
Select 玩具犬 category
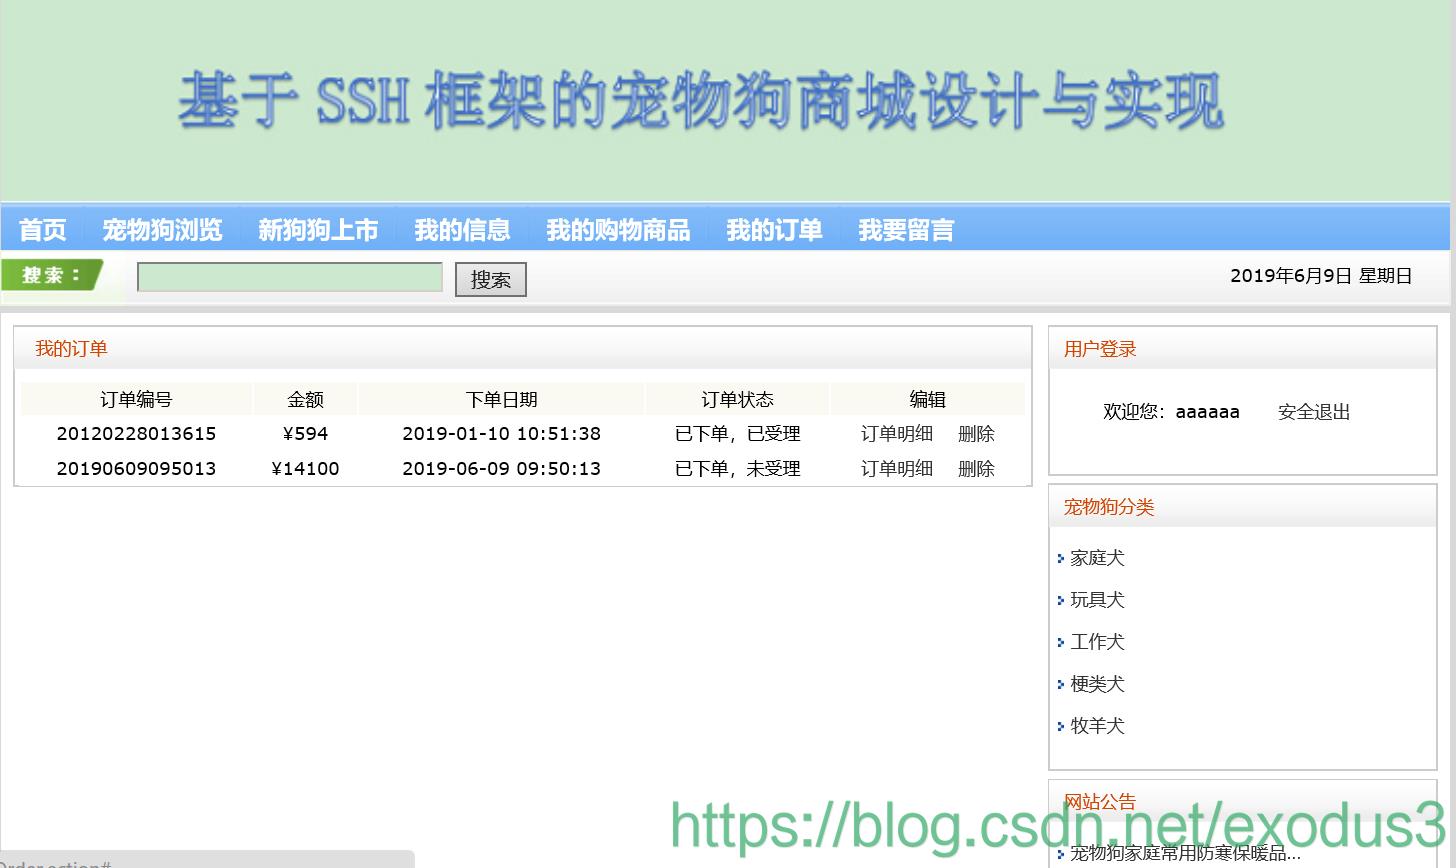click(1097, 600)
